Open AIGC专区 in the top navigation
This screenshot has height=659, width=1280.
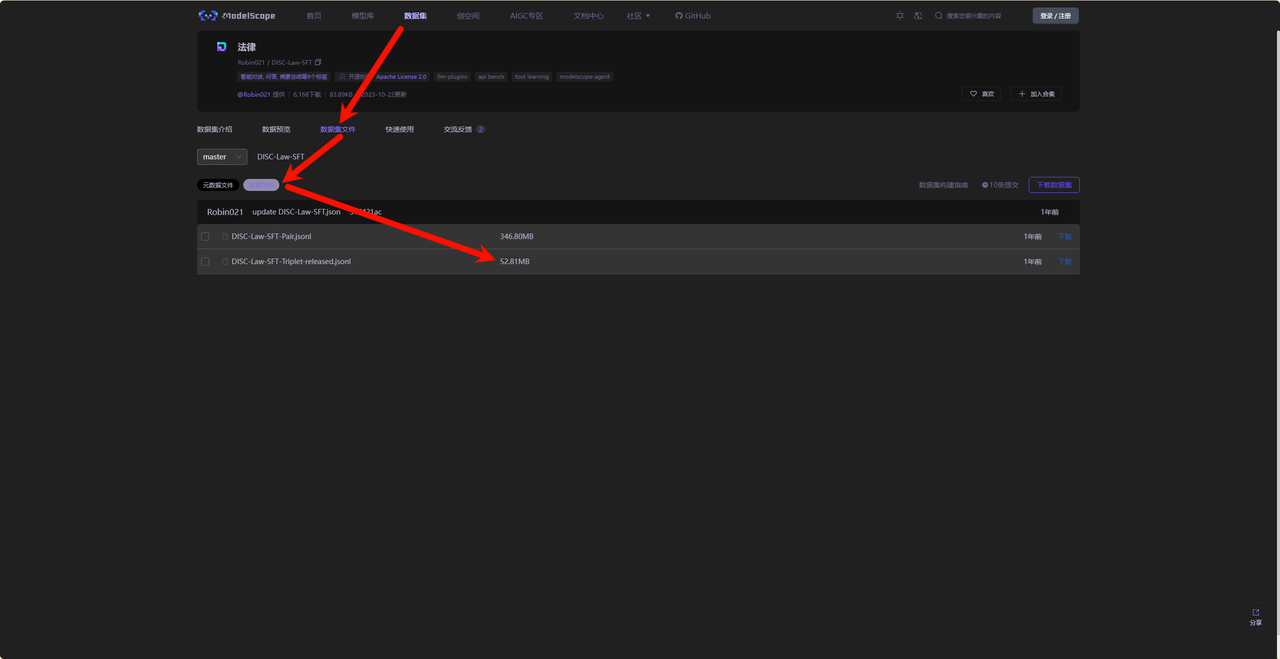pyautogui.click(x=527, y=16)
